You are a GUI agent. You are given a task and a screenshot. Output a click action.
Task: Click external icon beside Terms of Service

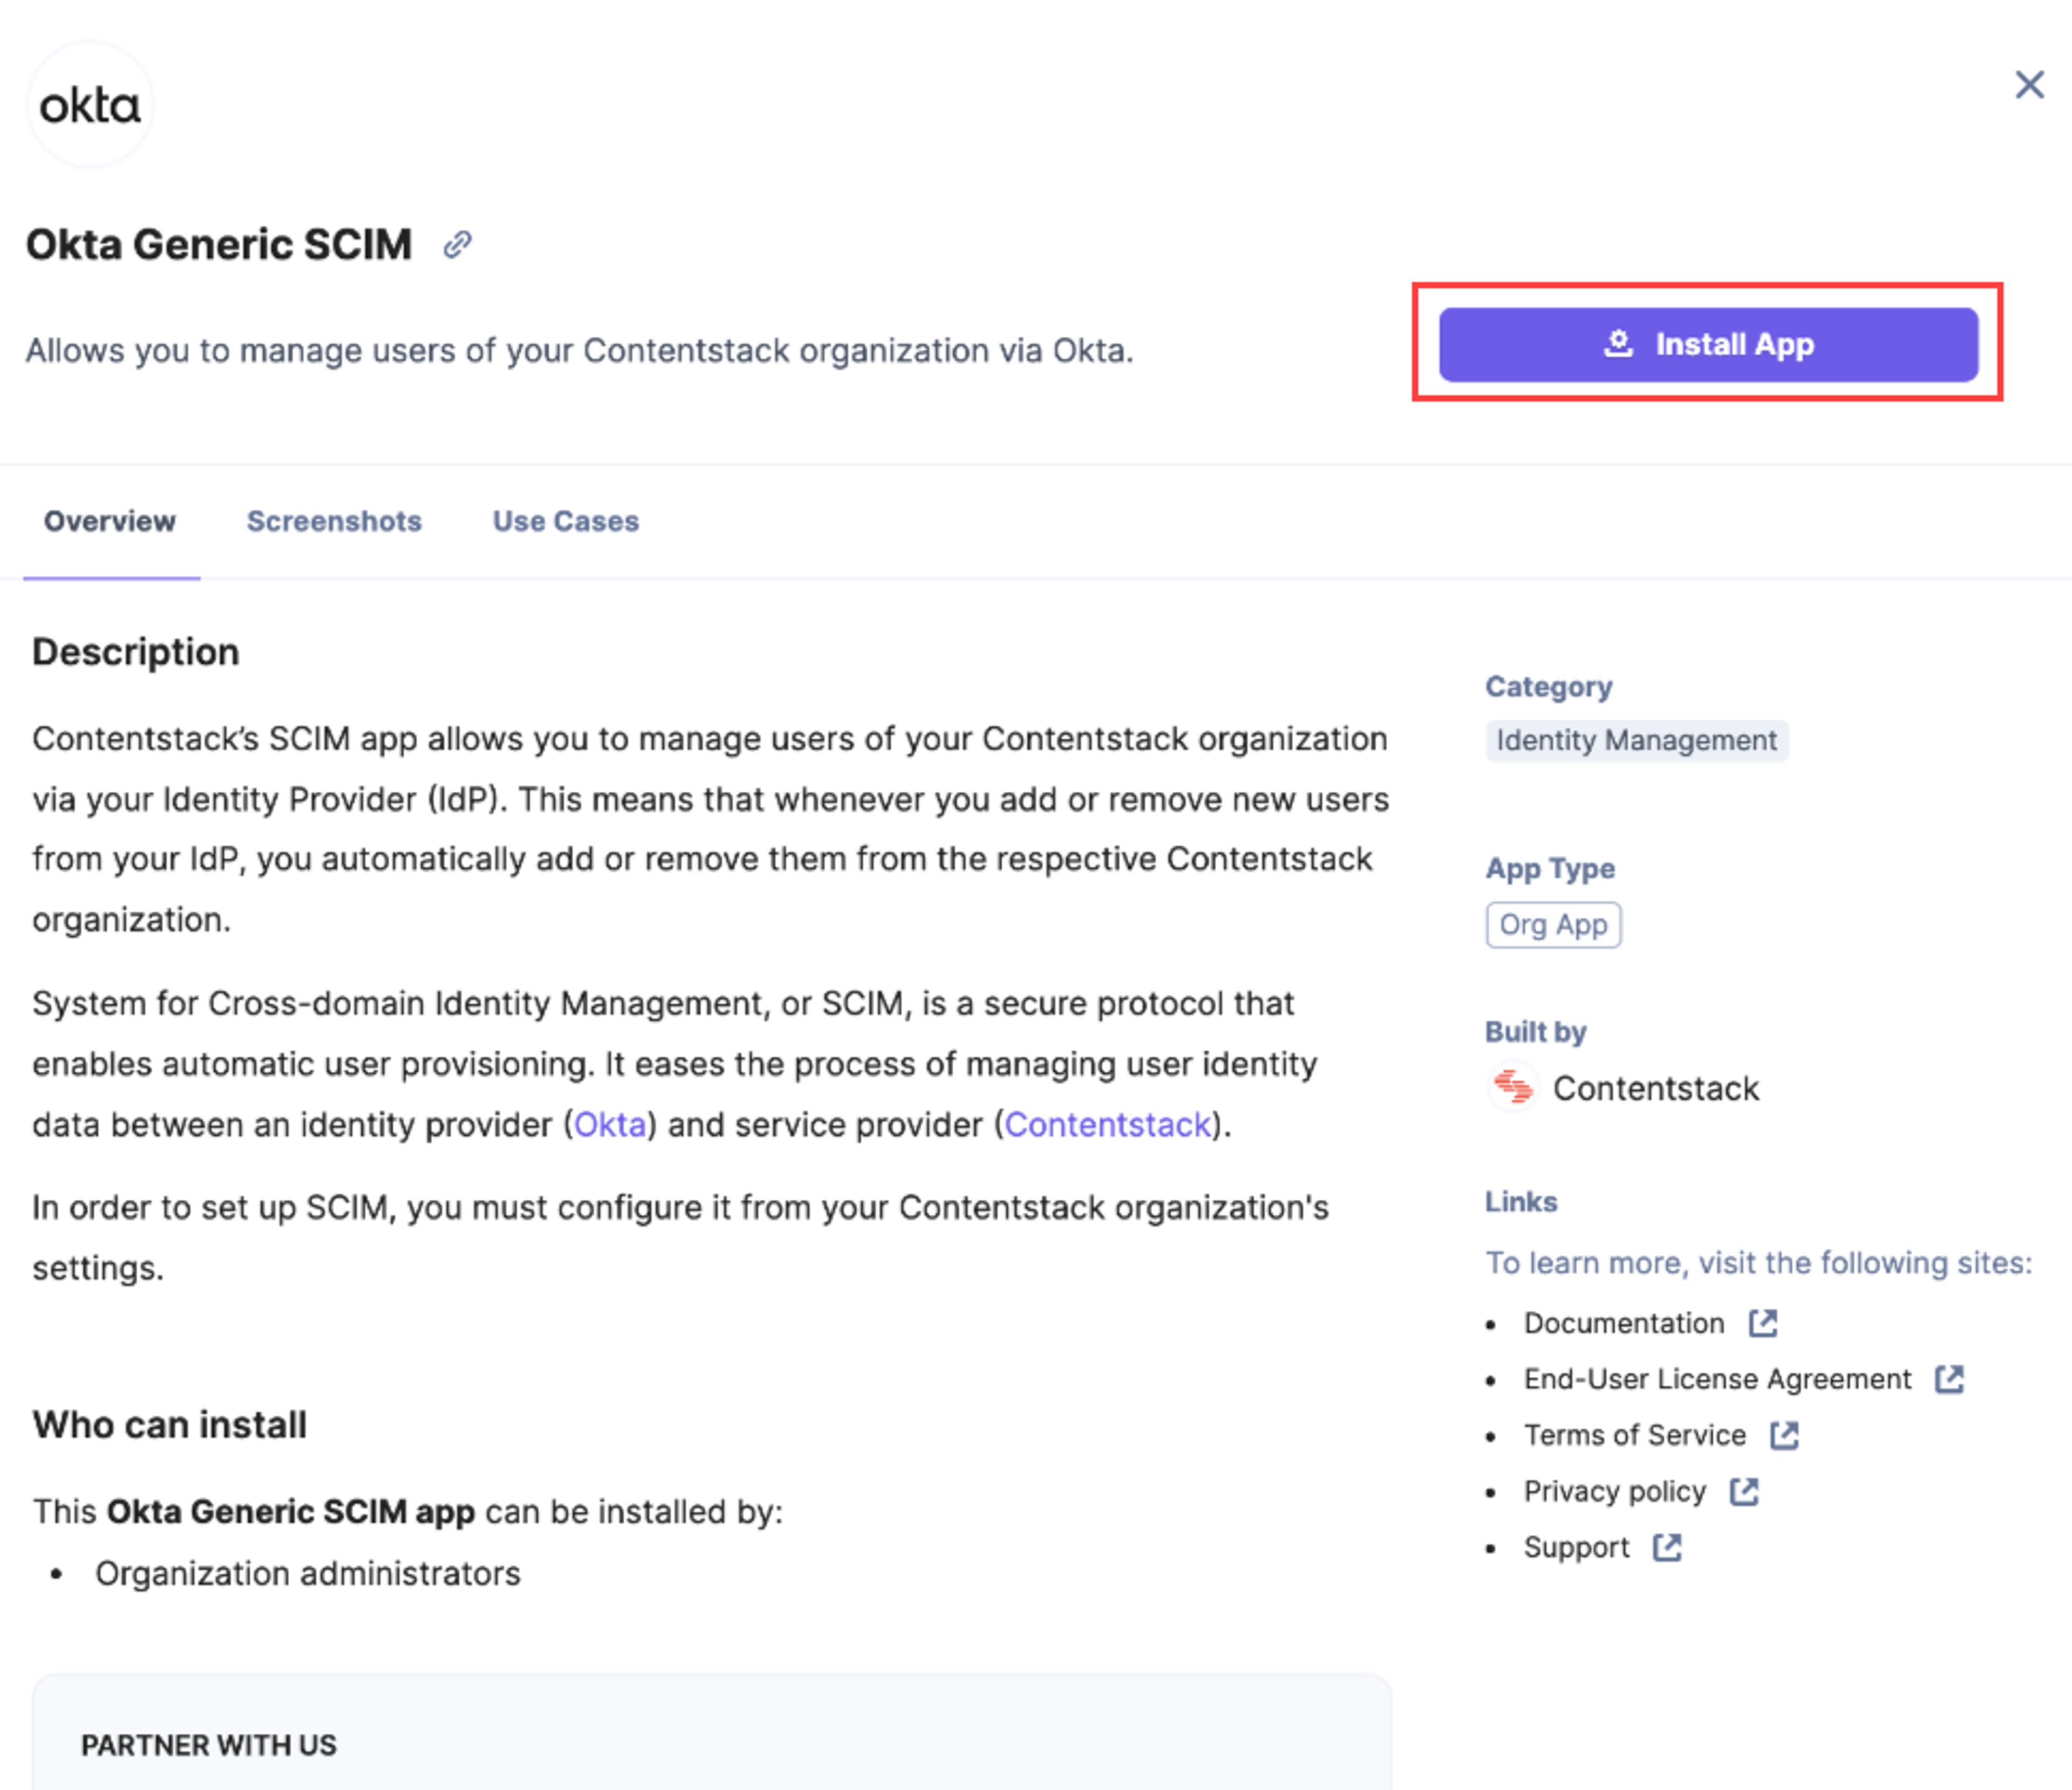1784,1435
